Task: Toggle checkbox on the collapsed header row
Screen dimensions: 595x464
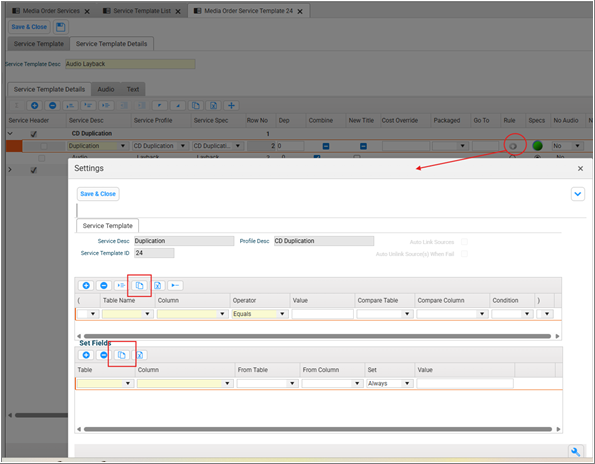Action: pos(33,170)
